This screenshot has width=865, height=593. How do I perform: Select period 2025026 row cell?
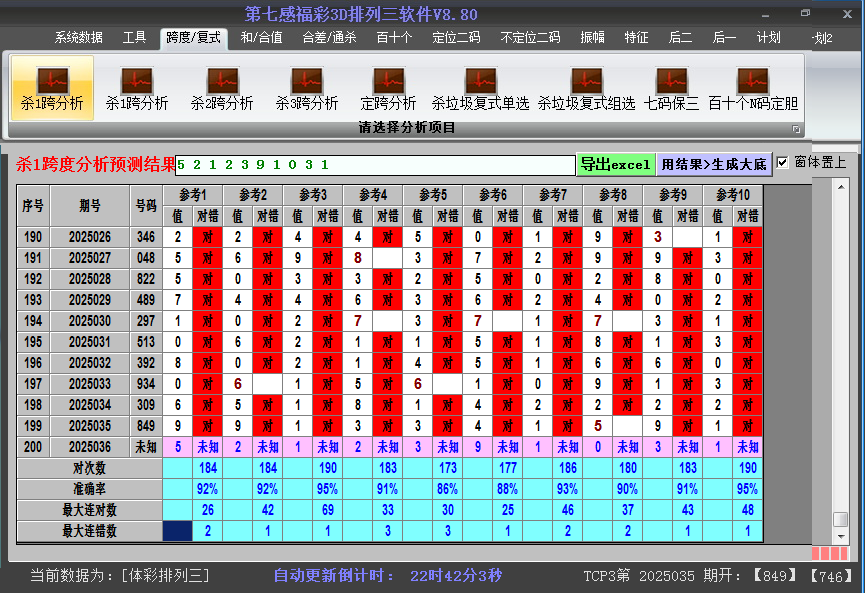click(x=90, y=237)
